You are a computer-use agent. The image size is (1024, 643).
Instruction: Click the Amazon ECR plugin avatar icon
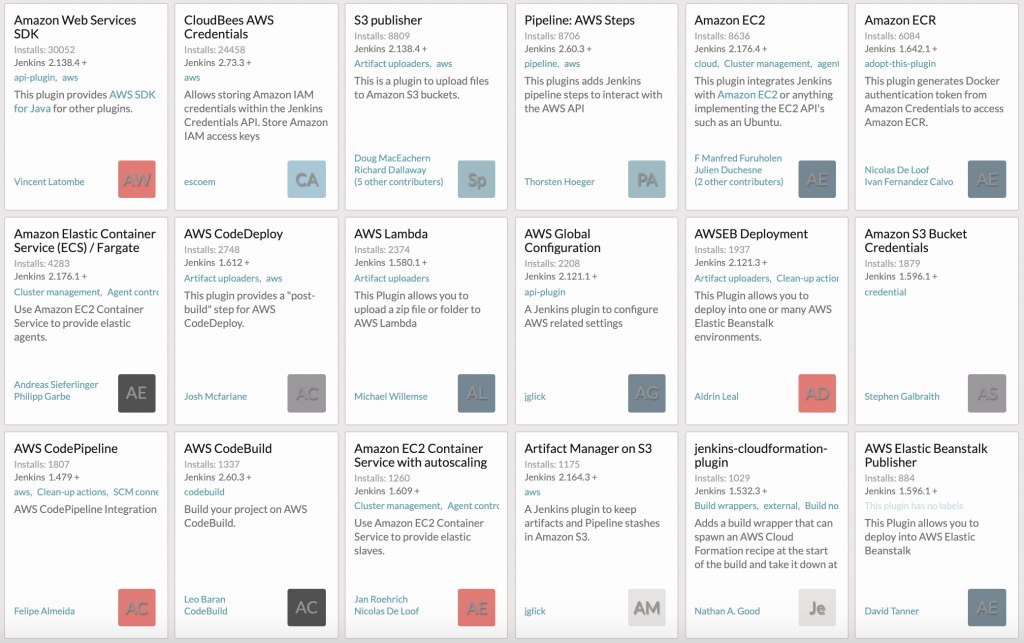[986, 179]
